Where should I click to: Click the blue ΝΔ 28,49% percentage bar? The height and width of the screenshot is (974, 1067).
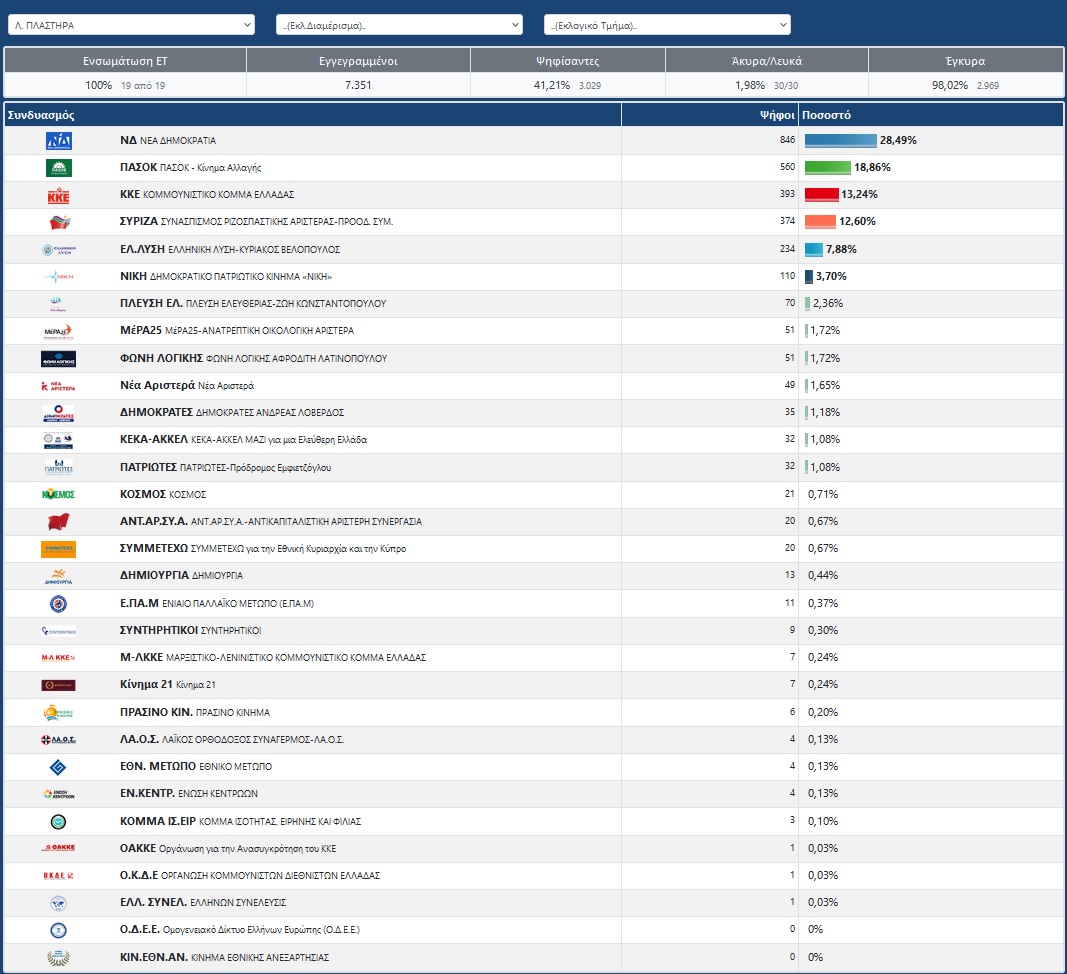[x=840, y=140]
